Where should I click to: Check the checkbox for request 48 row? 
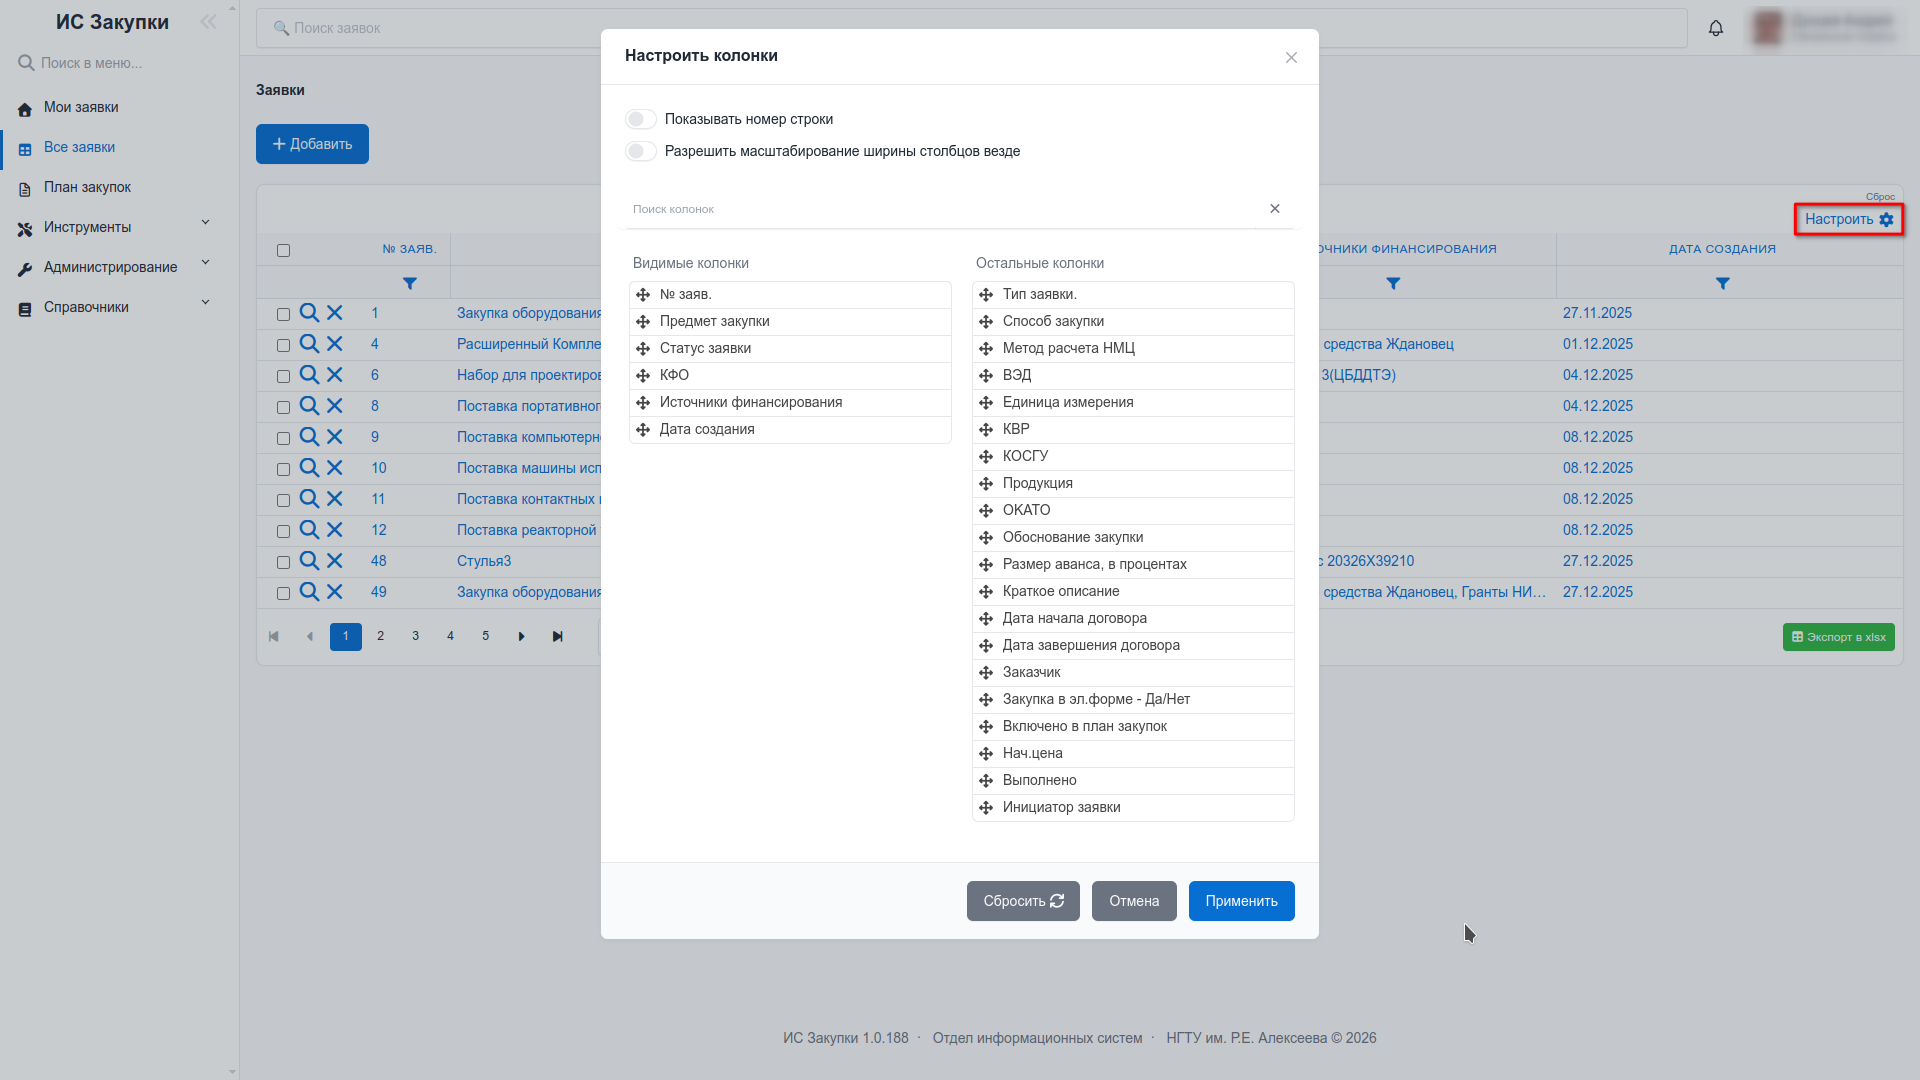[x=283, y=562]
